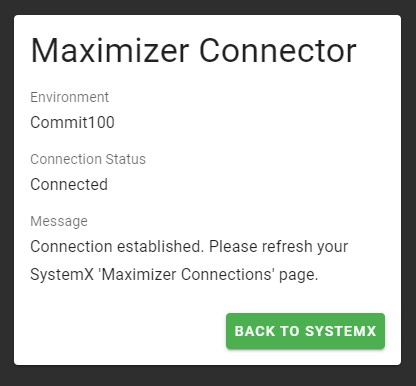Click the 'Please refresh your' text

coord(278,246)
